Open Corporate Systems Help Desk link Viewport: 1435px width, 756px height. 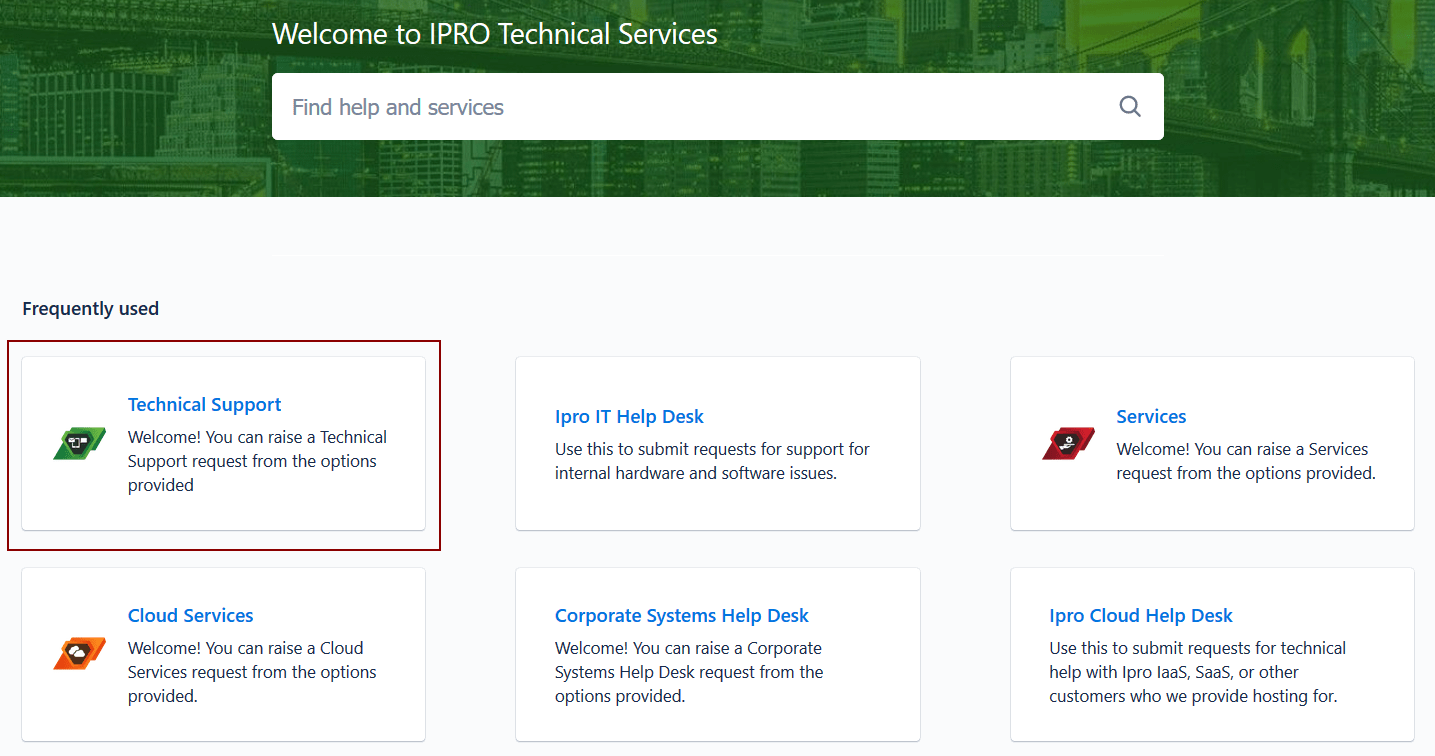682,615
